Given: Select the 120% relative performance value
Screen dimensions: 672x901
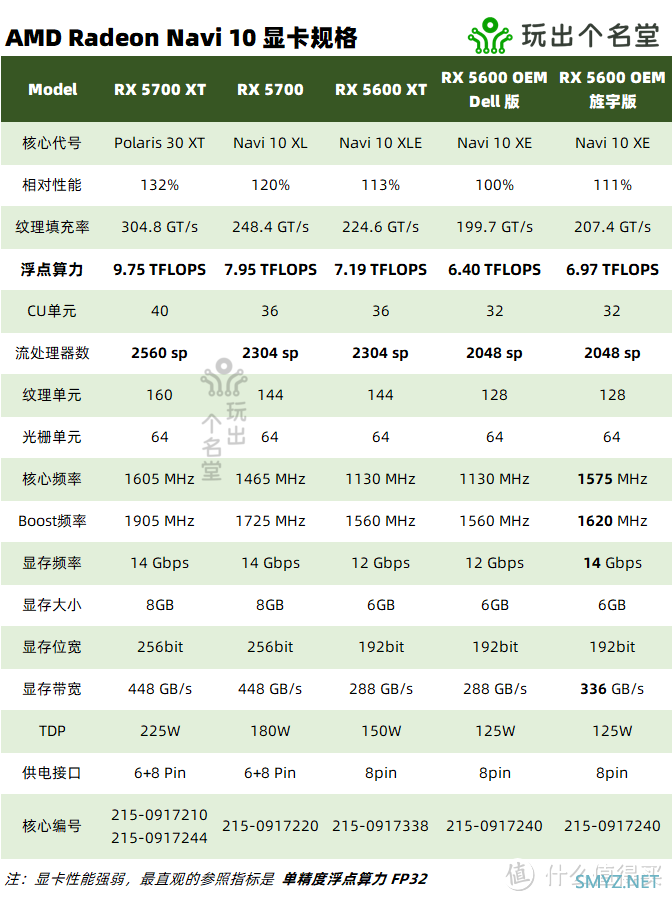Looking at the screenshot, I should point(270,185).
